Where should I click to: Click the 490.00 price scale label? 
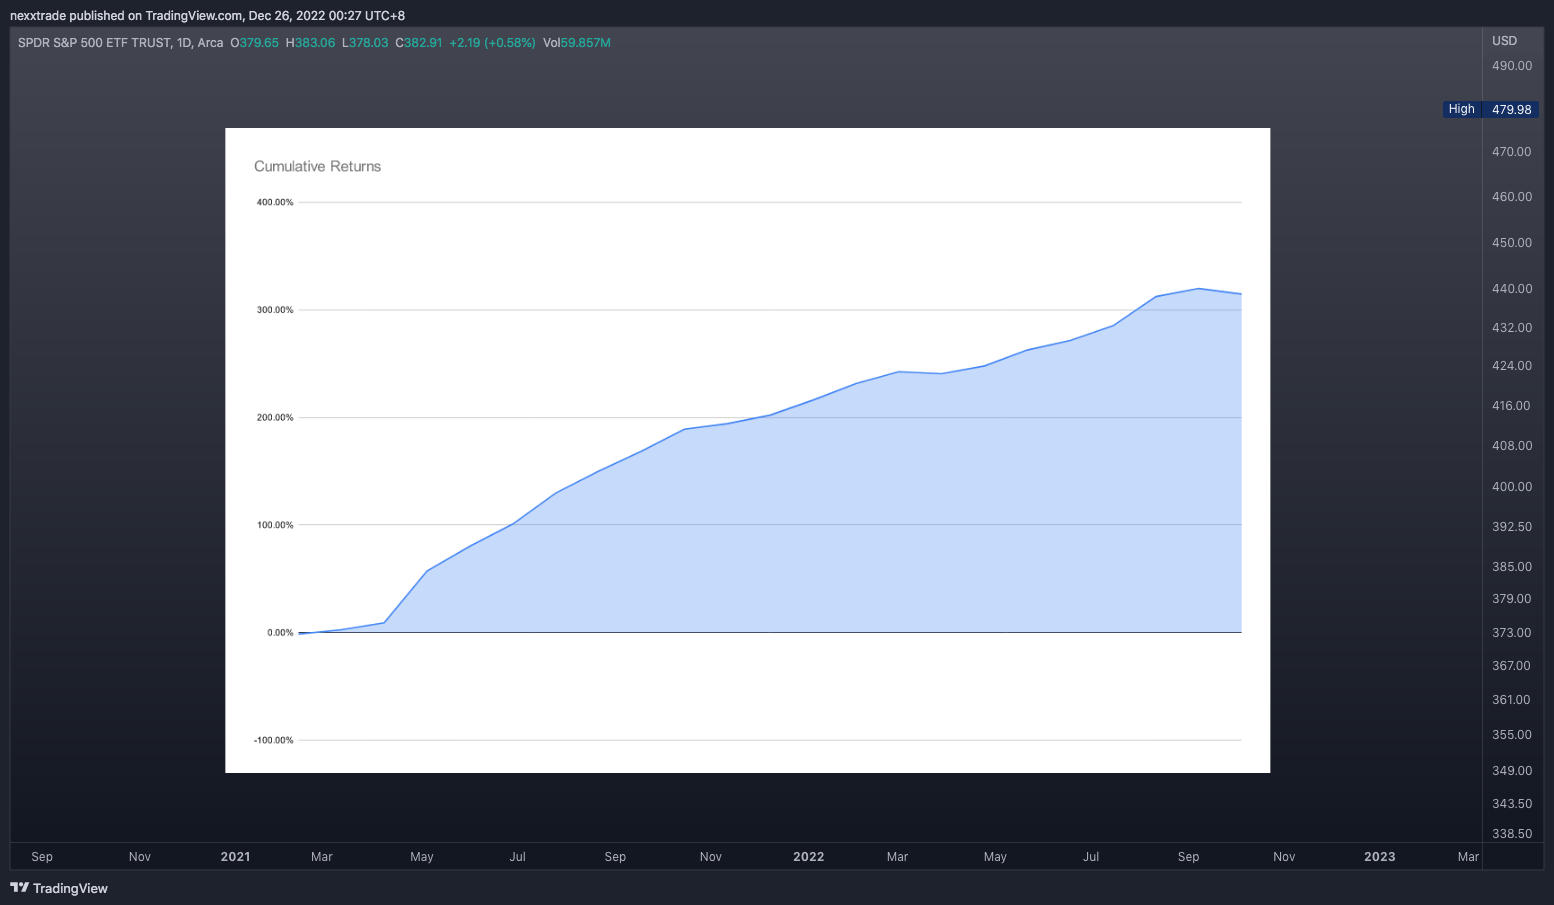click(x=1512, y=66)
